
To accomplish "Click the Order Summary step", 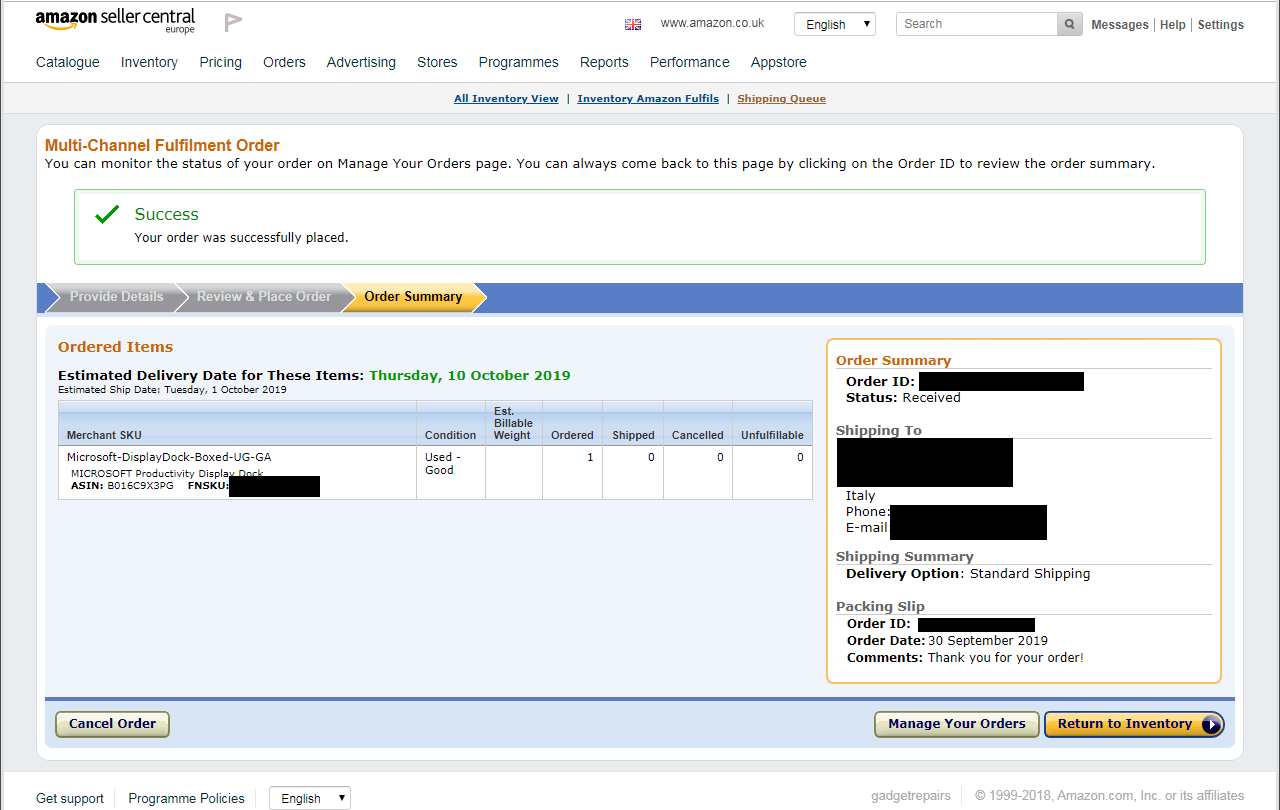I will (413, 297).
